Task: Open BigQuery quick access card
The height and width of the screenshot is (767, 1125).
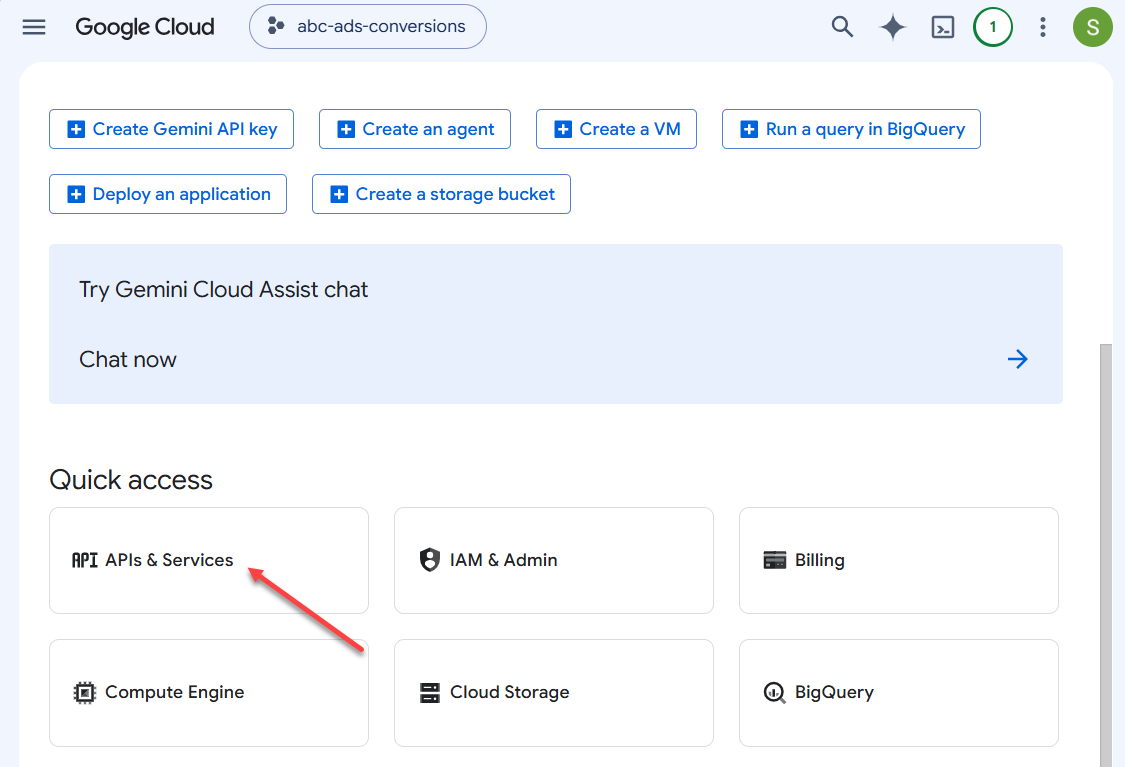Action: coord(898,693)
